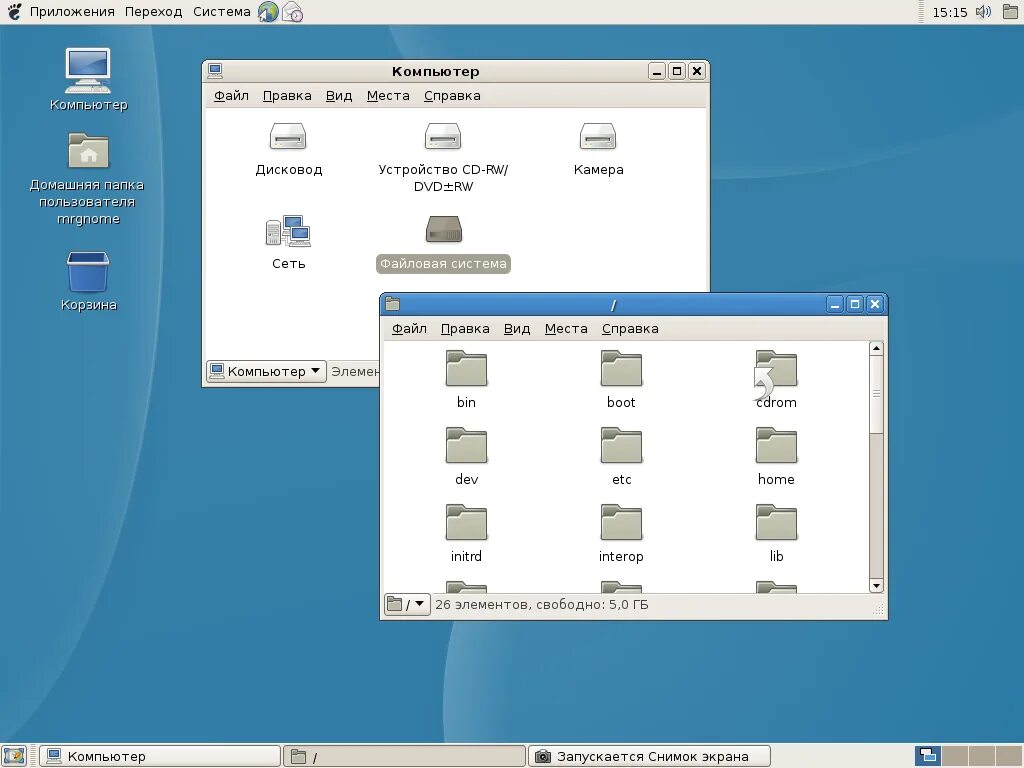Click the GNOME foot logo icon
The width and height of the screenshot is (1024, 768).
[x=14, y=12]
